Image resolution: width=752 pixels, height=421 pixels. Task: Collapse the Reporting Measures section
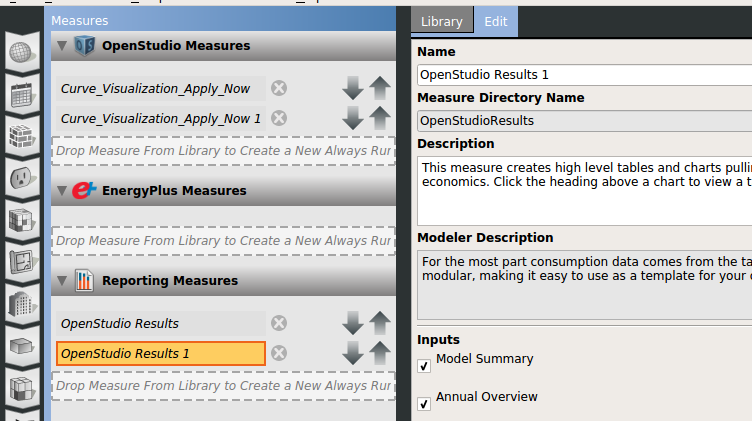pos(62,281)
